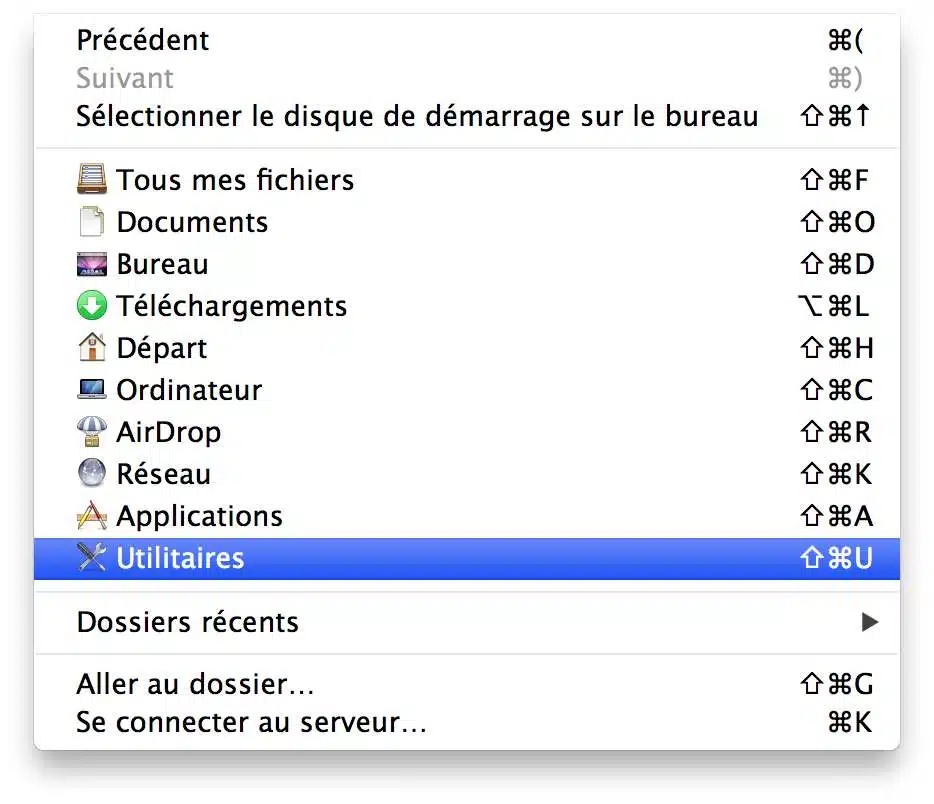Image resolution: width=934 pixels, height=804 pixels.
Task: Click the Utilitaires tools icon
Action: click(92, 557)
